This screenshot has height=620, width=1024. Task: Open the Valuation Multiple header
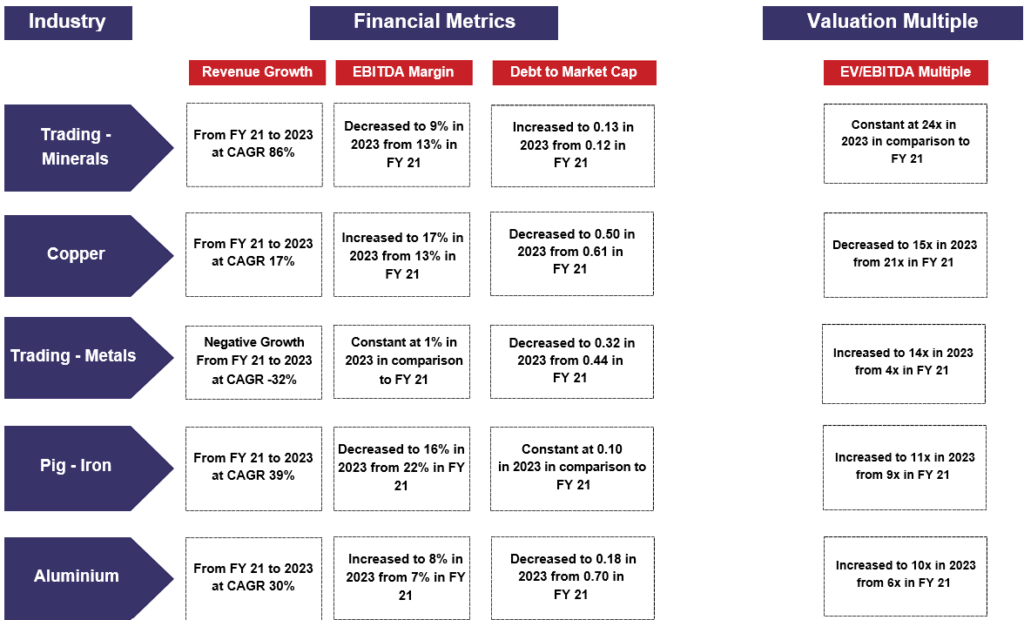pos(892,22)
